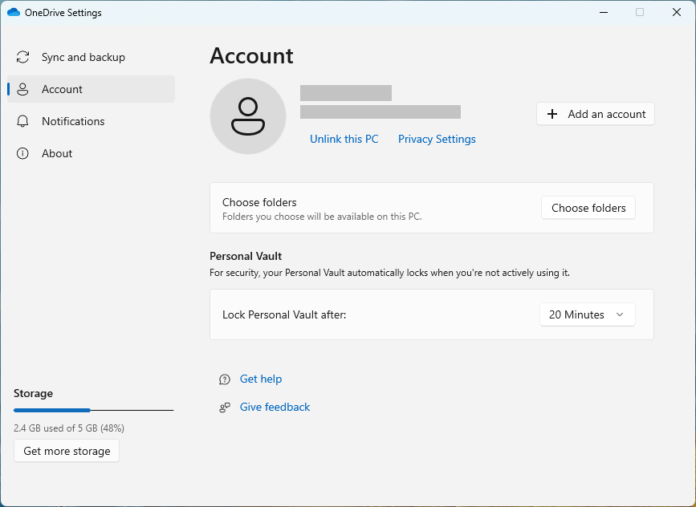Click the 2.4 GB used of 5 GB text
This screenshot has width=696, height=507.
pos(69,428)
